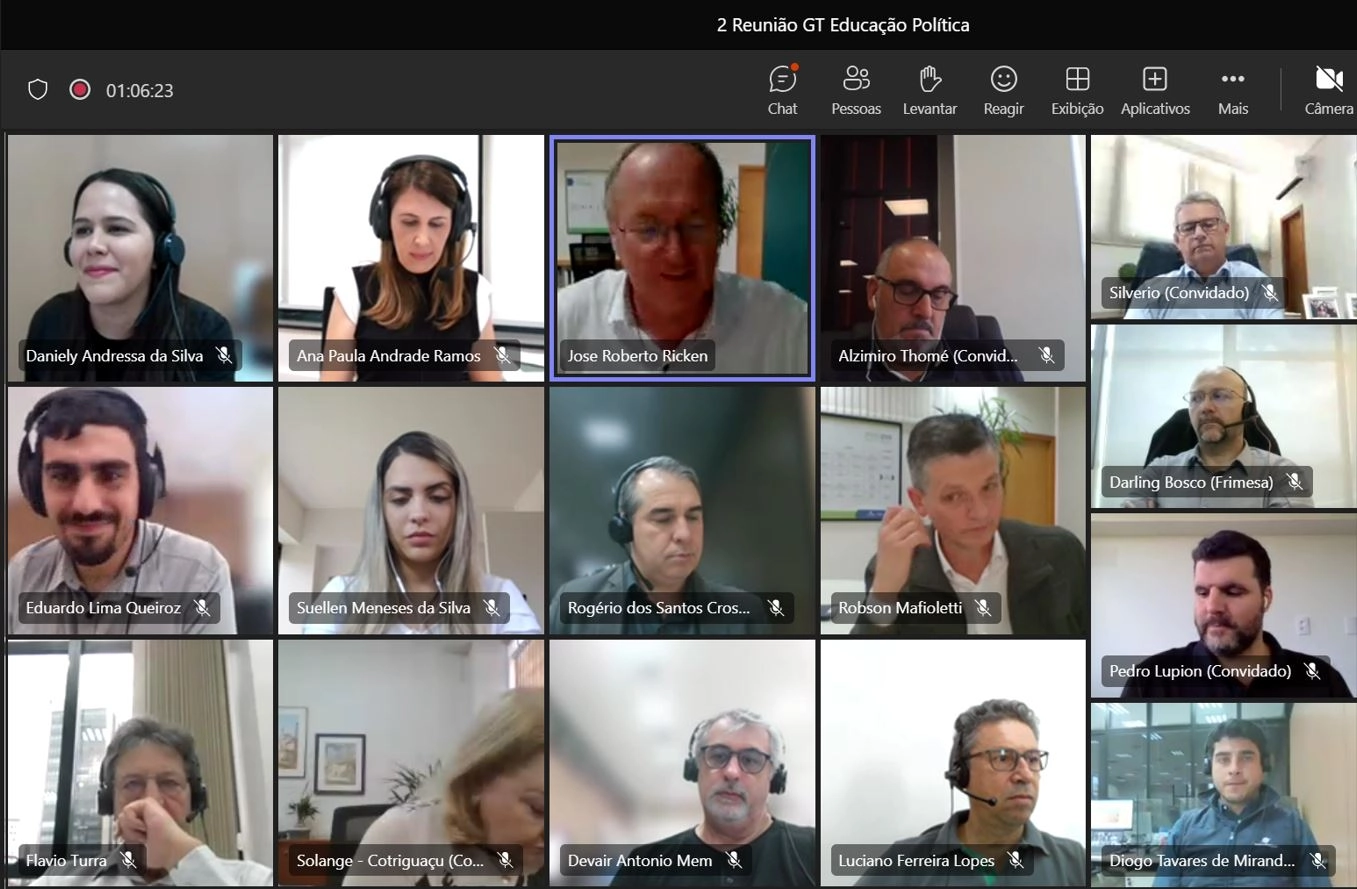
Task: Open the Aplicativos apps panel
Action: point(1155,90)
